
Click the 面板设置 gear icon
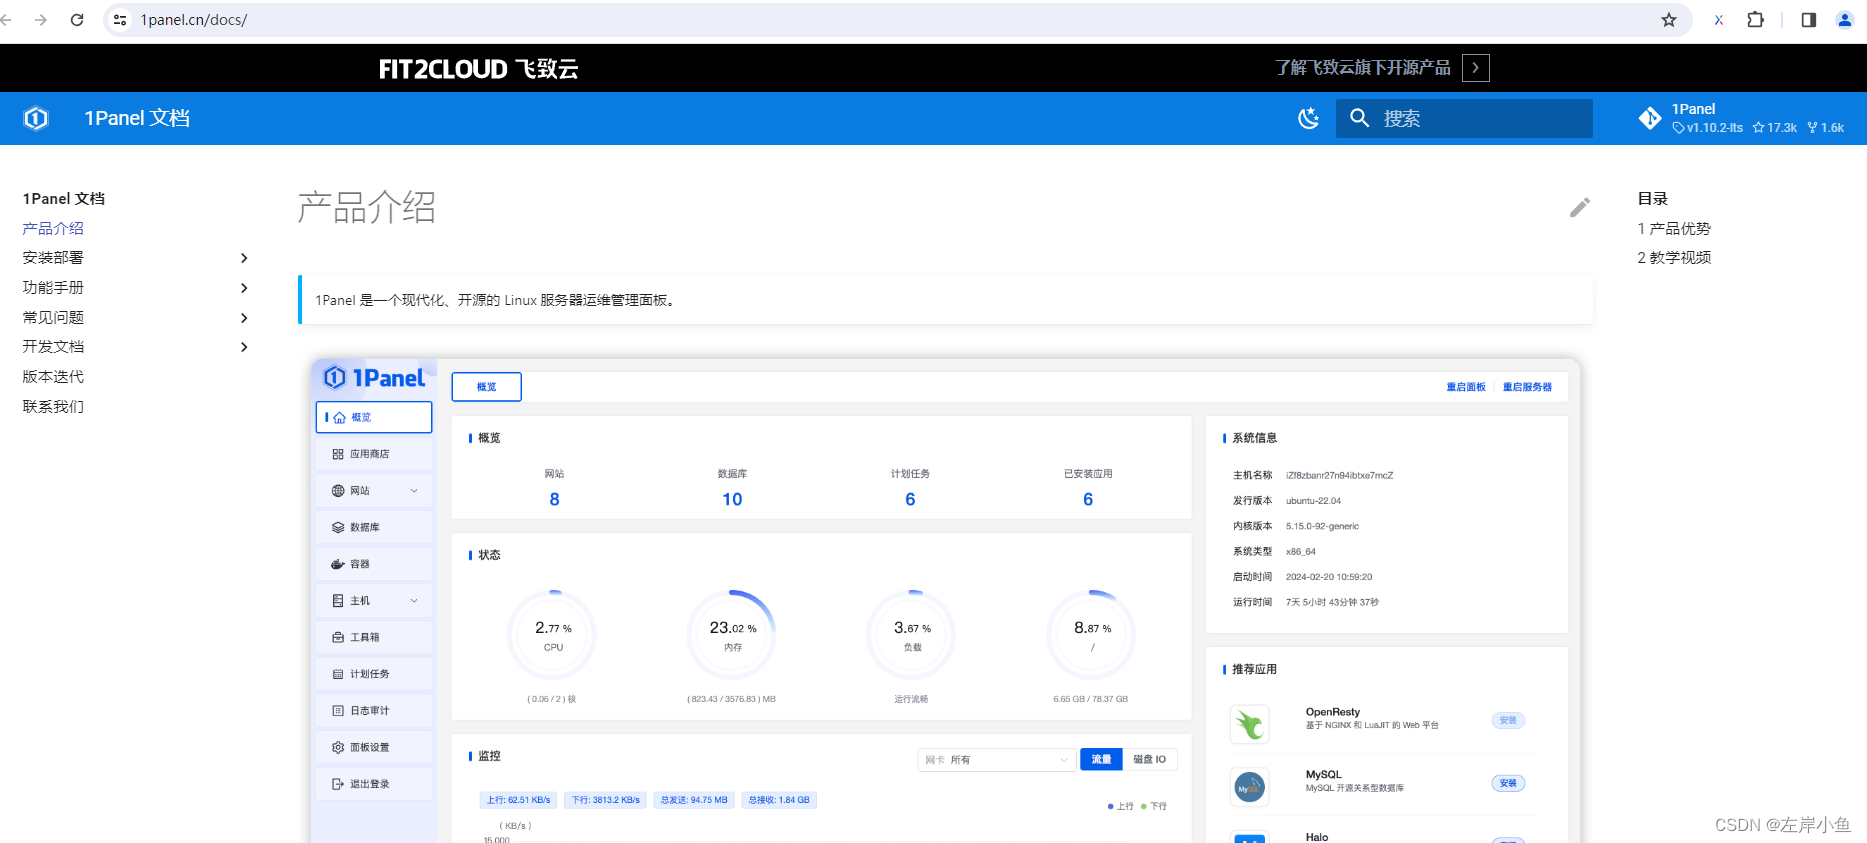[338, 747]
